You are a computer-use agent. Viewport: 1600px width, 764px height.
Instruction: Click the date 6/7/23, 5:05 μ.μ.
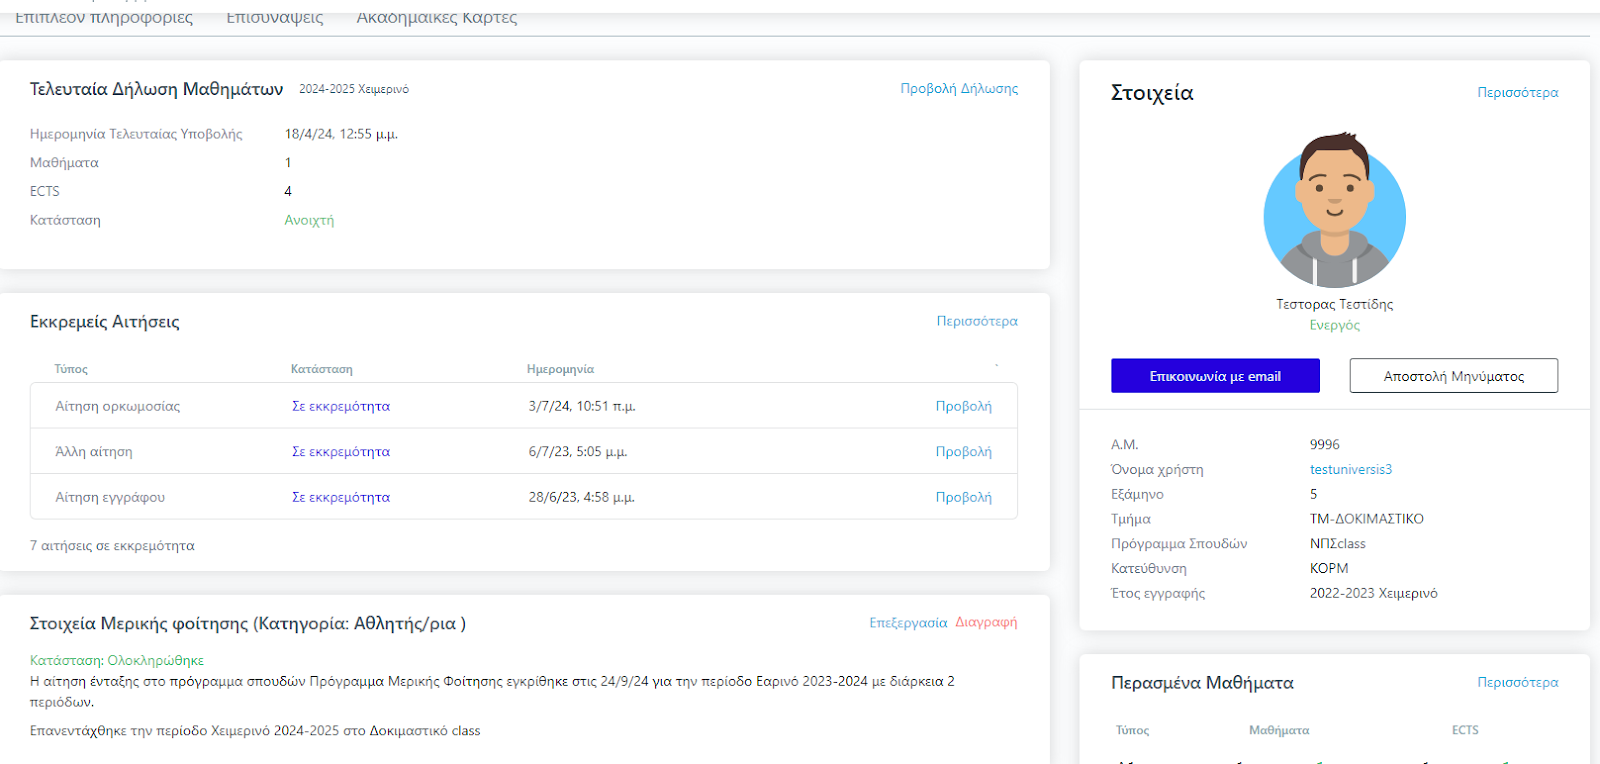(x=578, y=452)
